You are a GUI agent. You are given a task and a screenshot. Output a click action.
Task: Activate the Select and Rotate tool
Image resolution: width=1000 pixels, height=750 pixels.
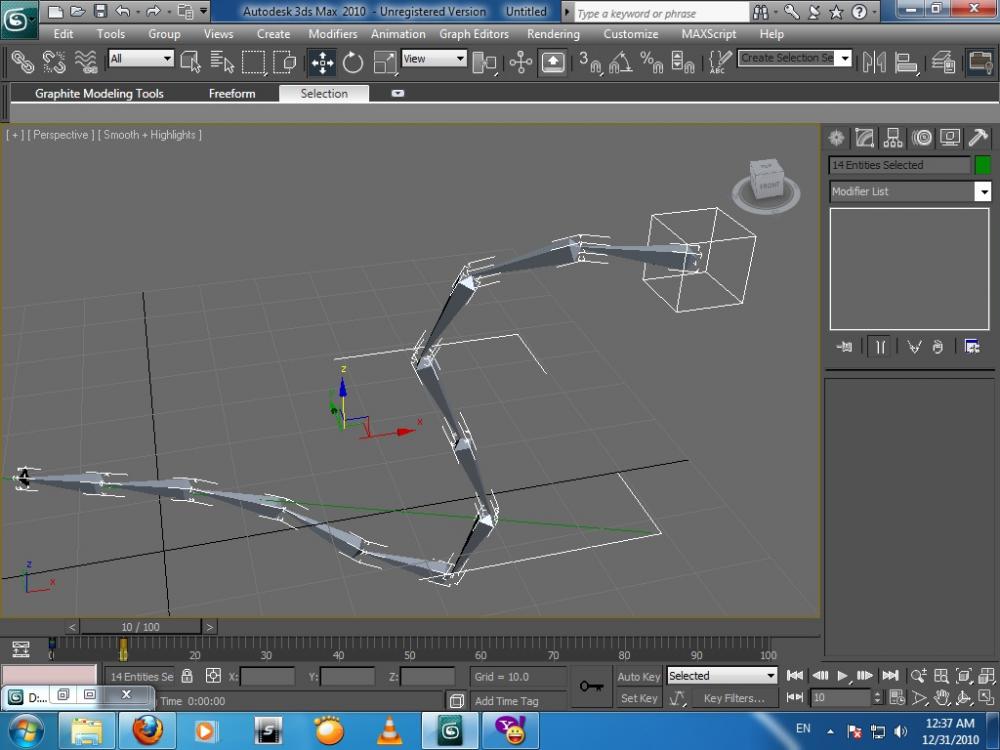(x=353, y=63)
